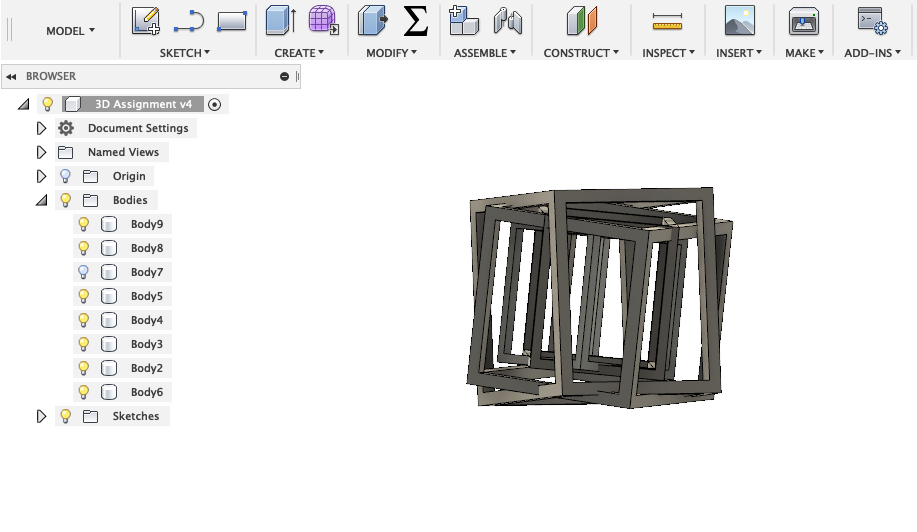Click the Insert image icon

[x=739, y=20]
